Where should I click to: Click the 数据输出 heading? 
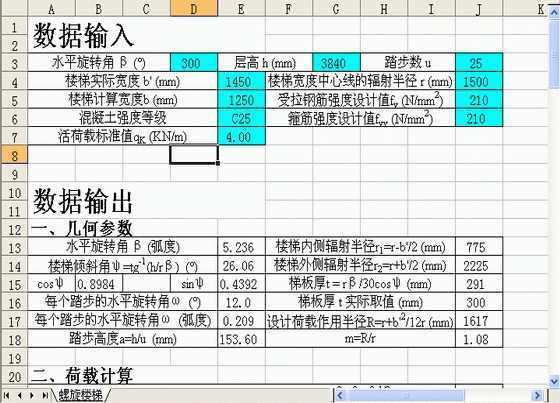coord(83,201)
